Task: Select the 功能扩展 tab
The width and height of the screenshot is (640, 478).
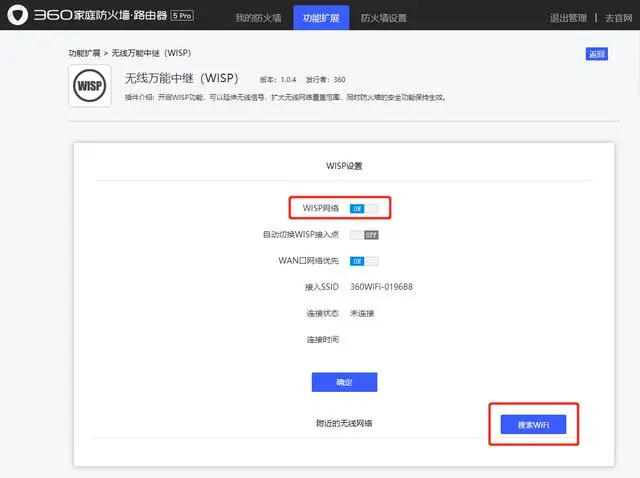Action: (320, 18)
